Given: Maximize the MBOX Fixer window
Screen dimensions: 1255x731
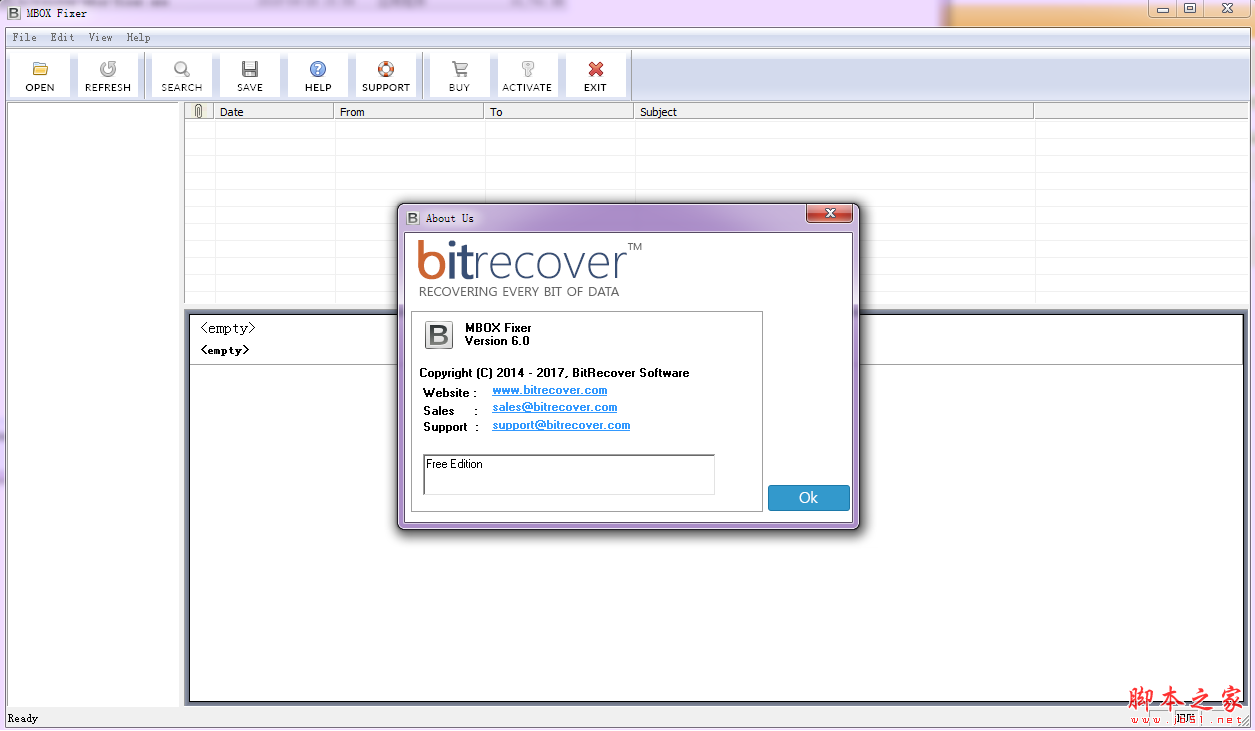Looking at the screenshot, I should 1190,9.
